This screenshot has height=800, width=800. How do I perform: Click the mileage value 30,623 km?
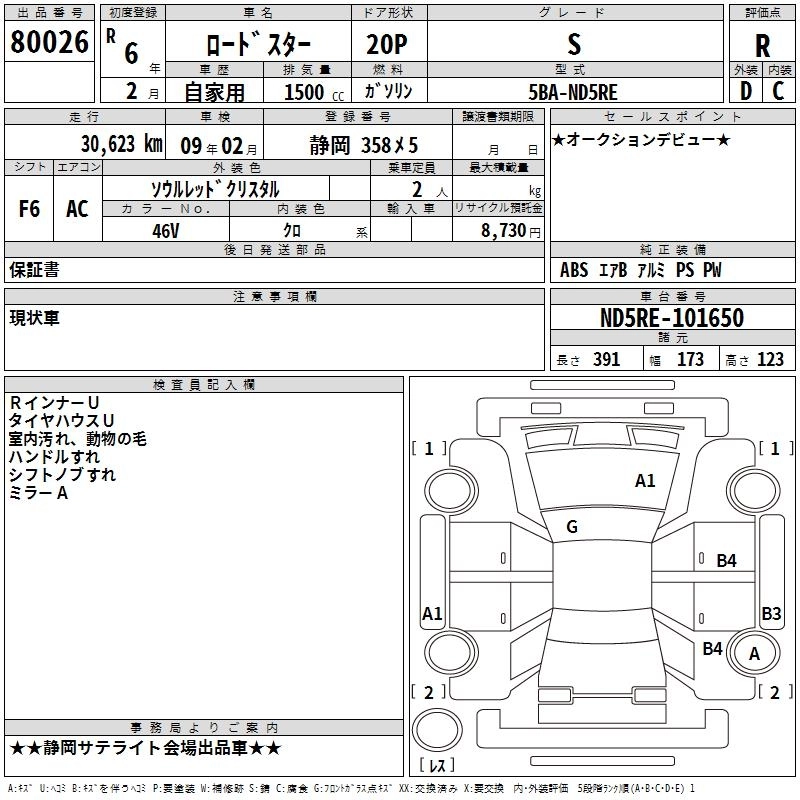(x=121, y=143)
